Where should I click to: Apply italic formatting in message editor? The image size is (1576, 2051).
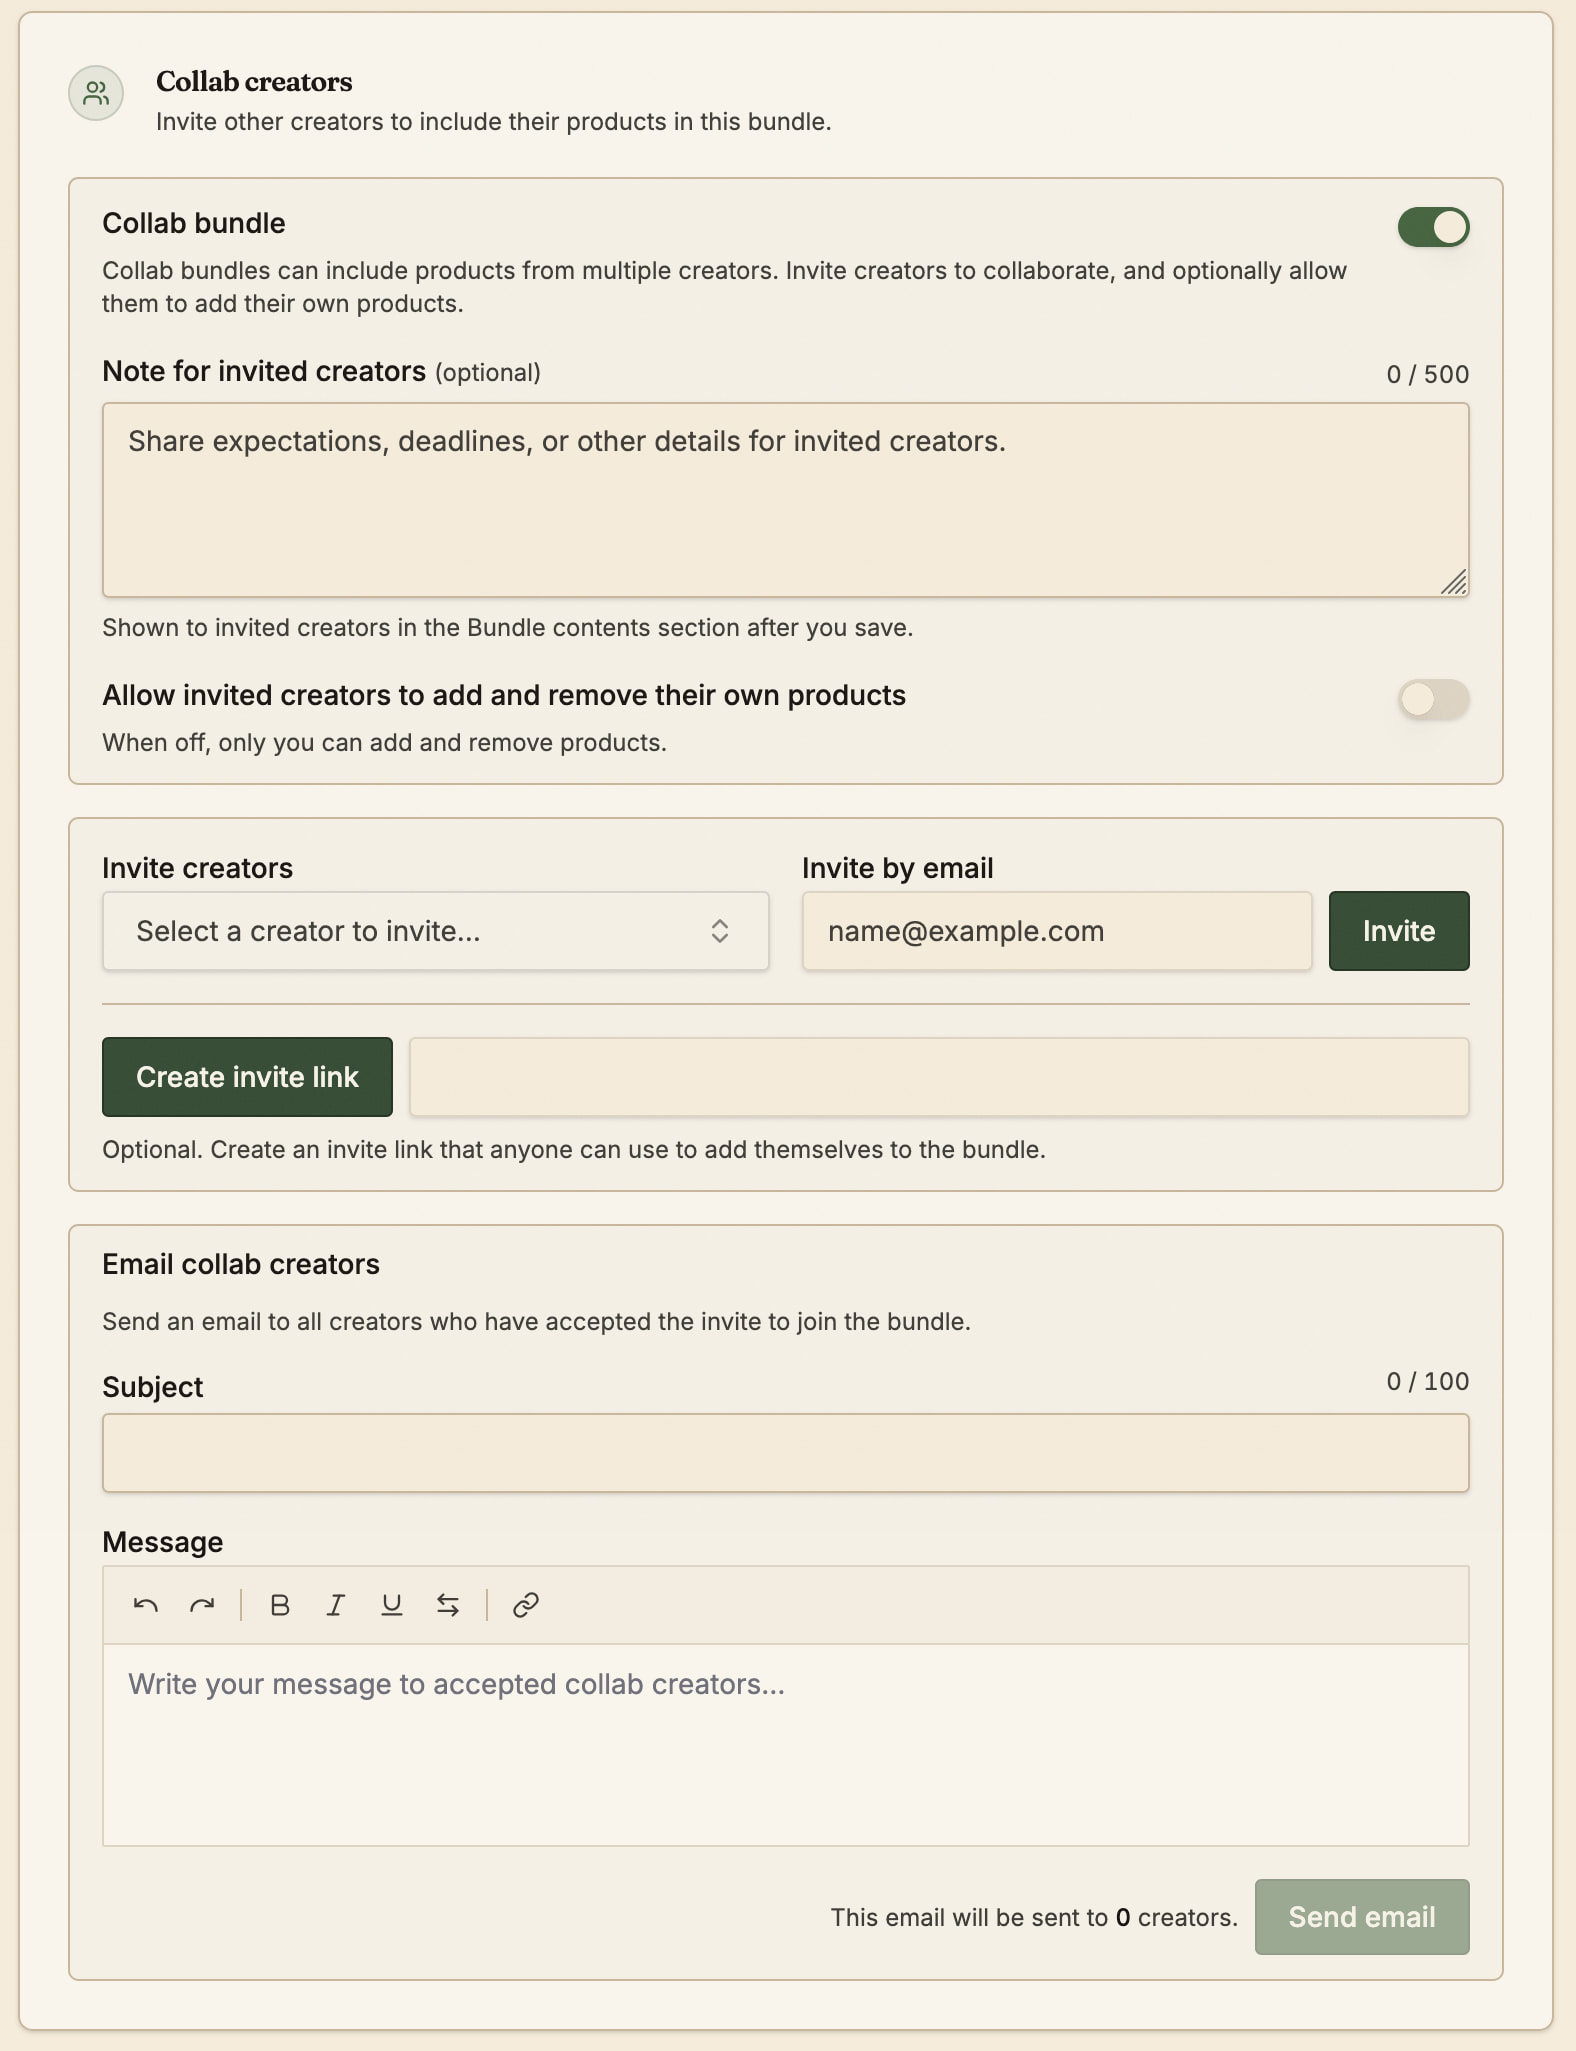[336, 1605]
